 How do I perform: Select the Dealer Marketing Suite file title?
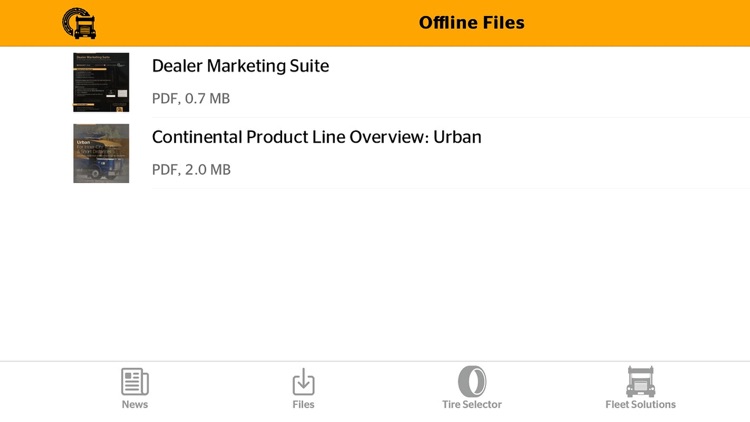point(240,66)
